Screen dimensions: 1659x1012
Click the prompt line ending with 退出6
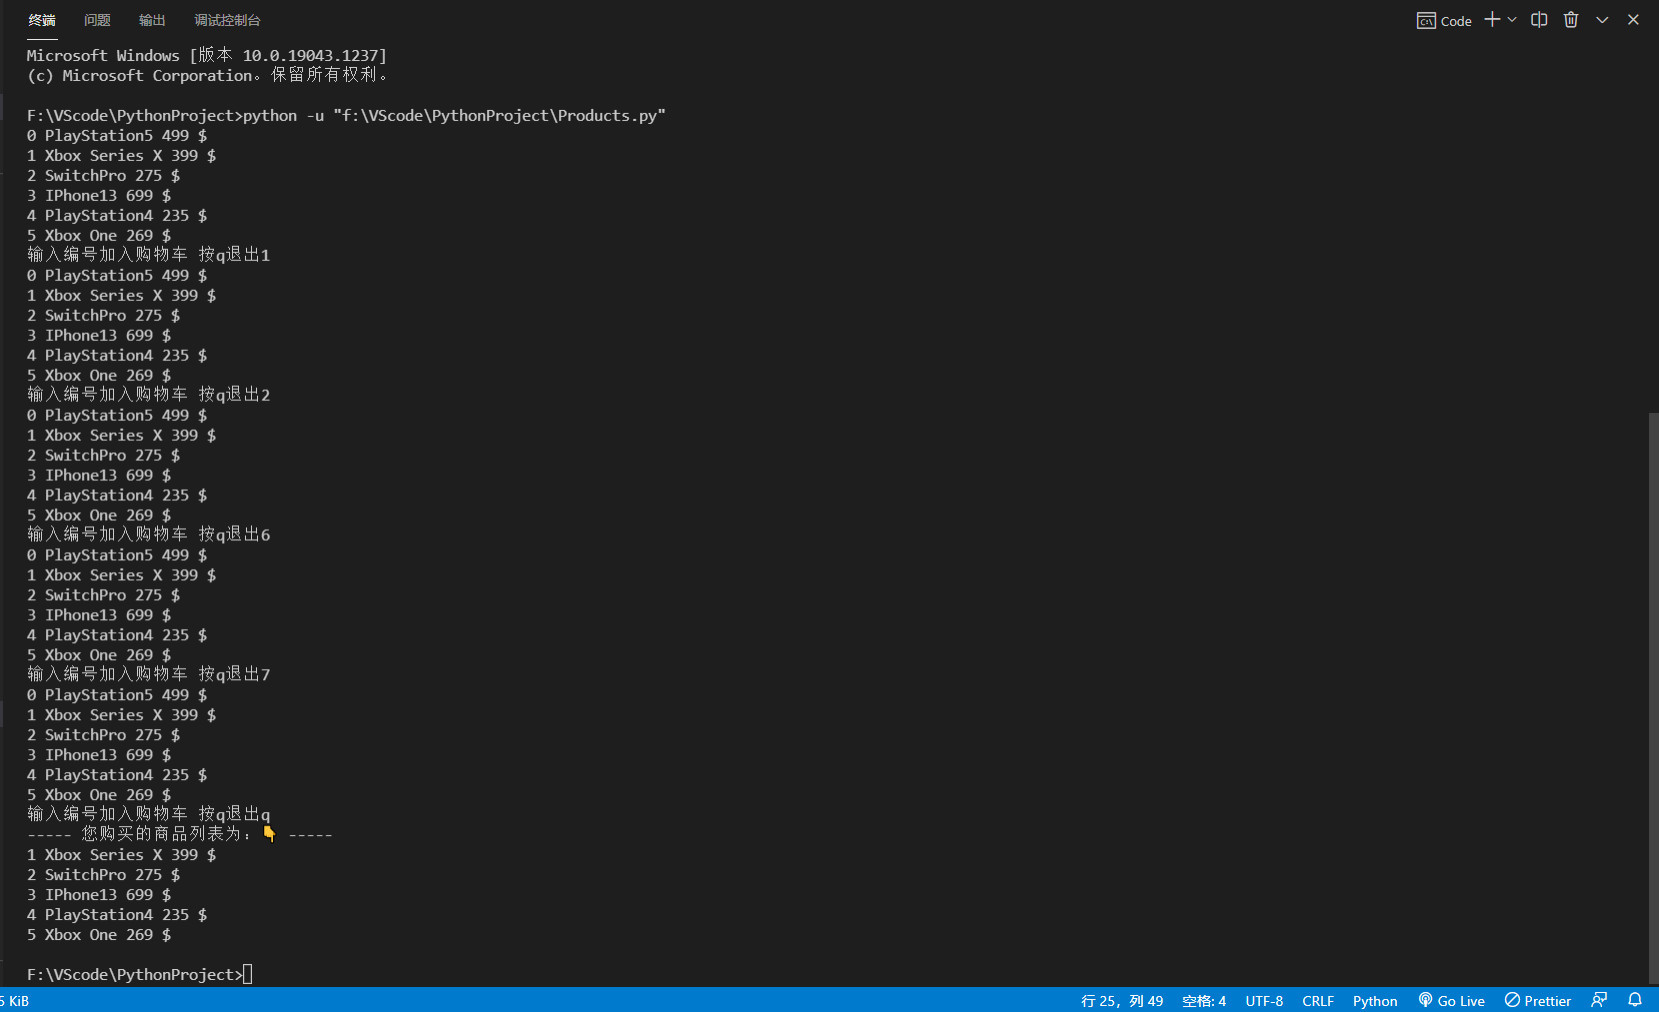tap(148, 535)
